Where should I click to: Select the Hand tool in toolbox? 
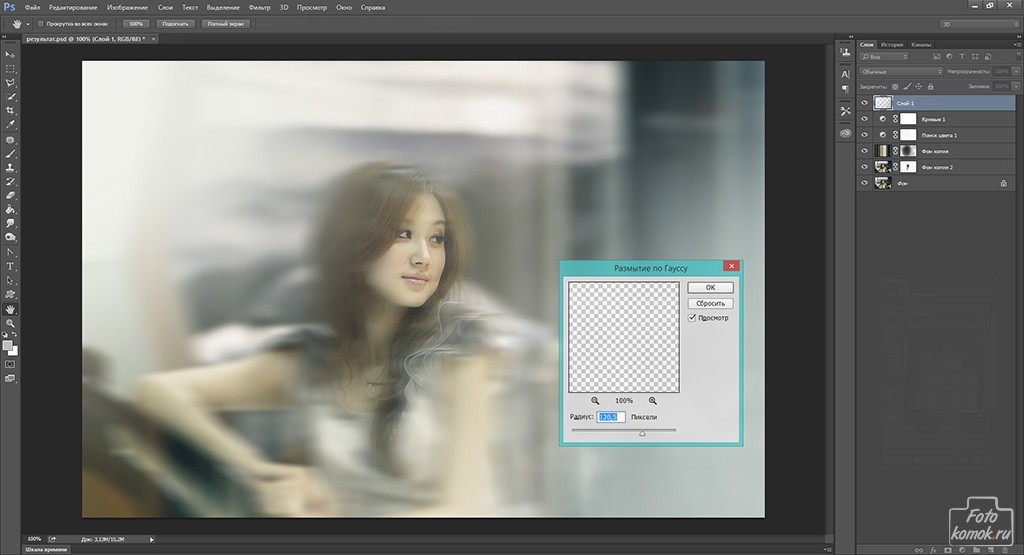point(10,309)
